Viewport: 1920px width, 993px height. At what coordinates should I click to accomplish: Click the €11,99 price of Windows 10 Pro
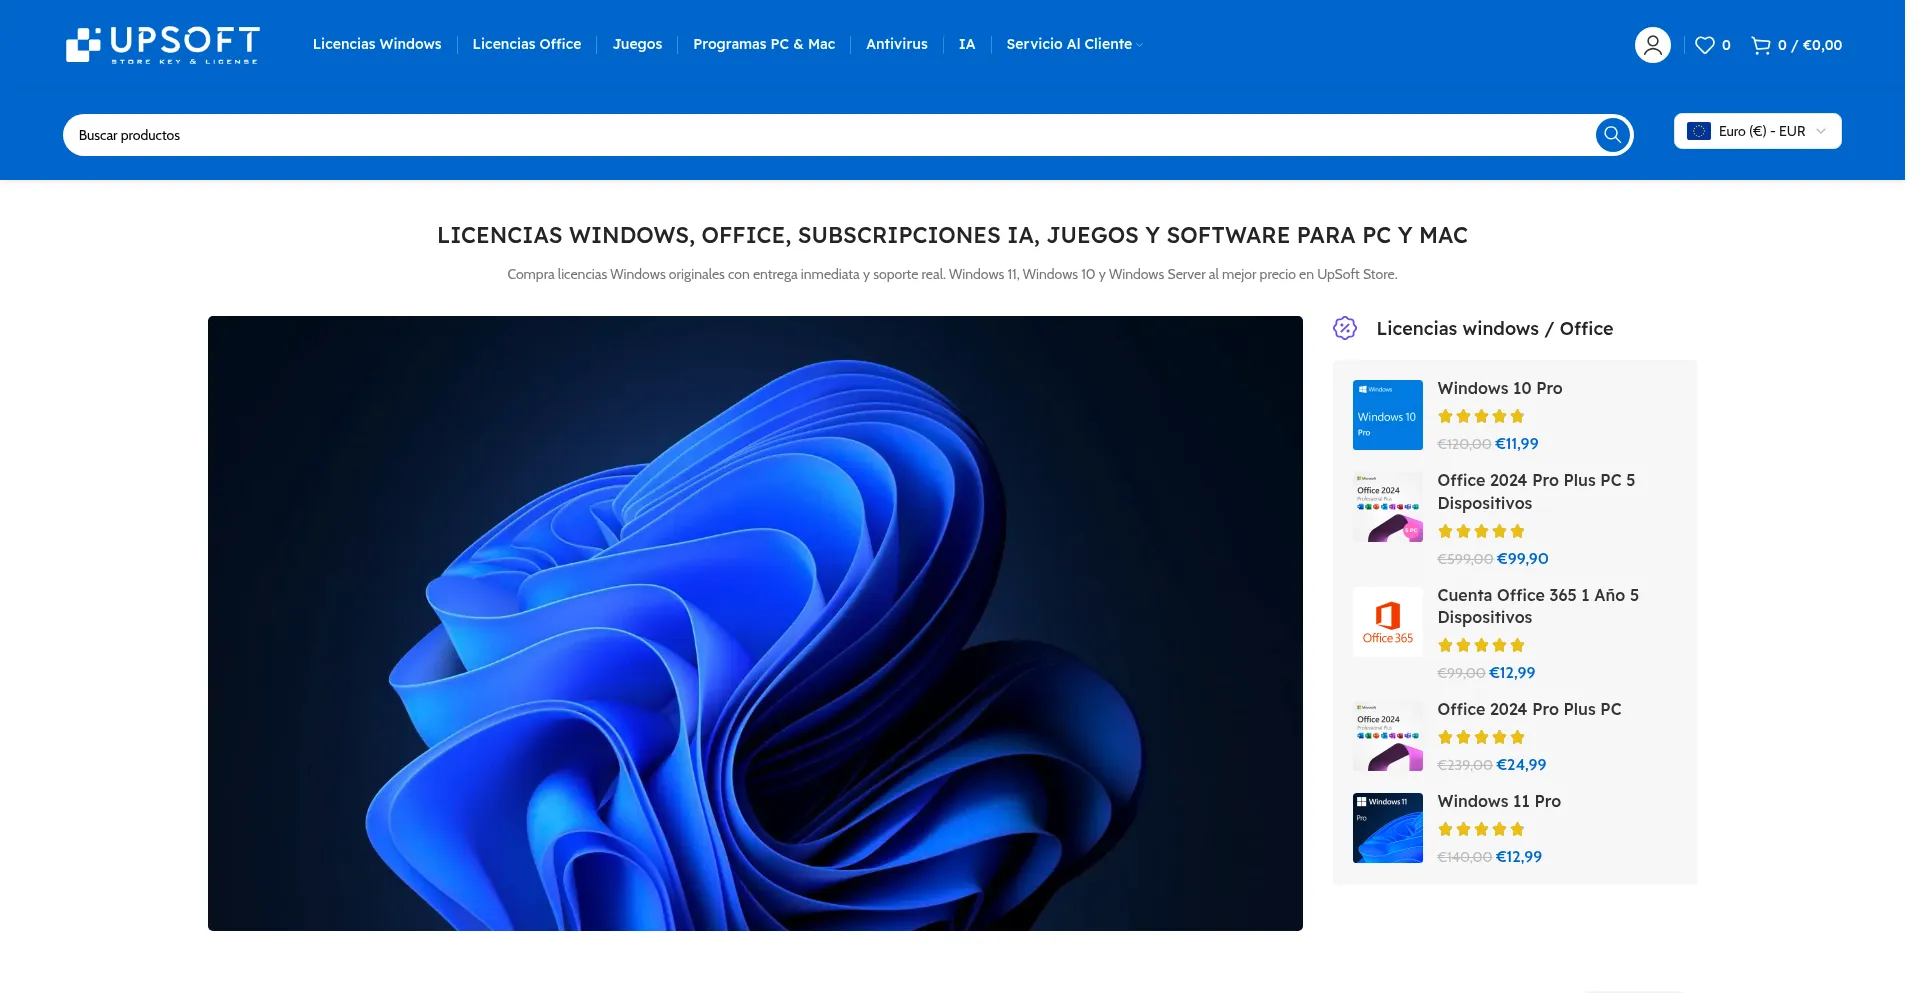click(1517, 444)
